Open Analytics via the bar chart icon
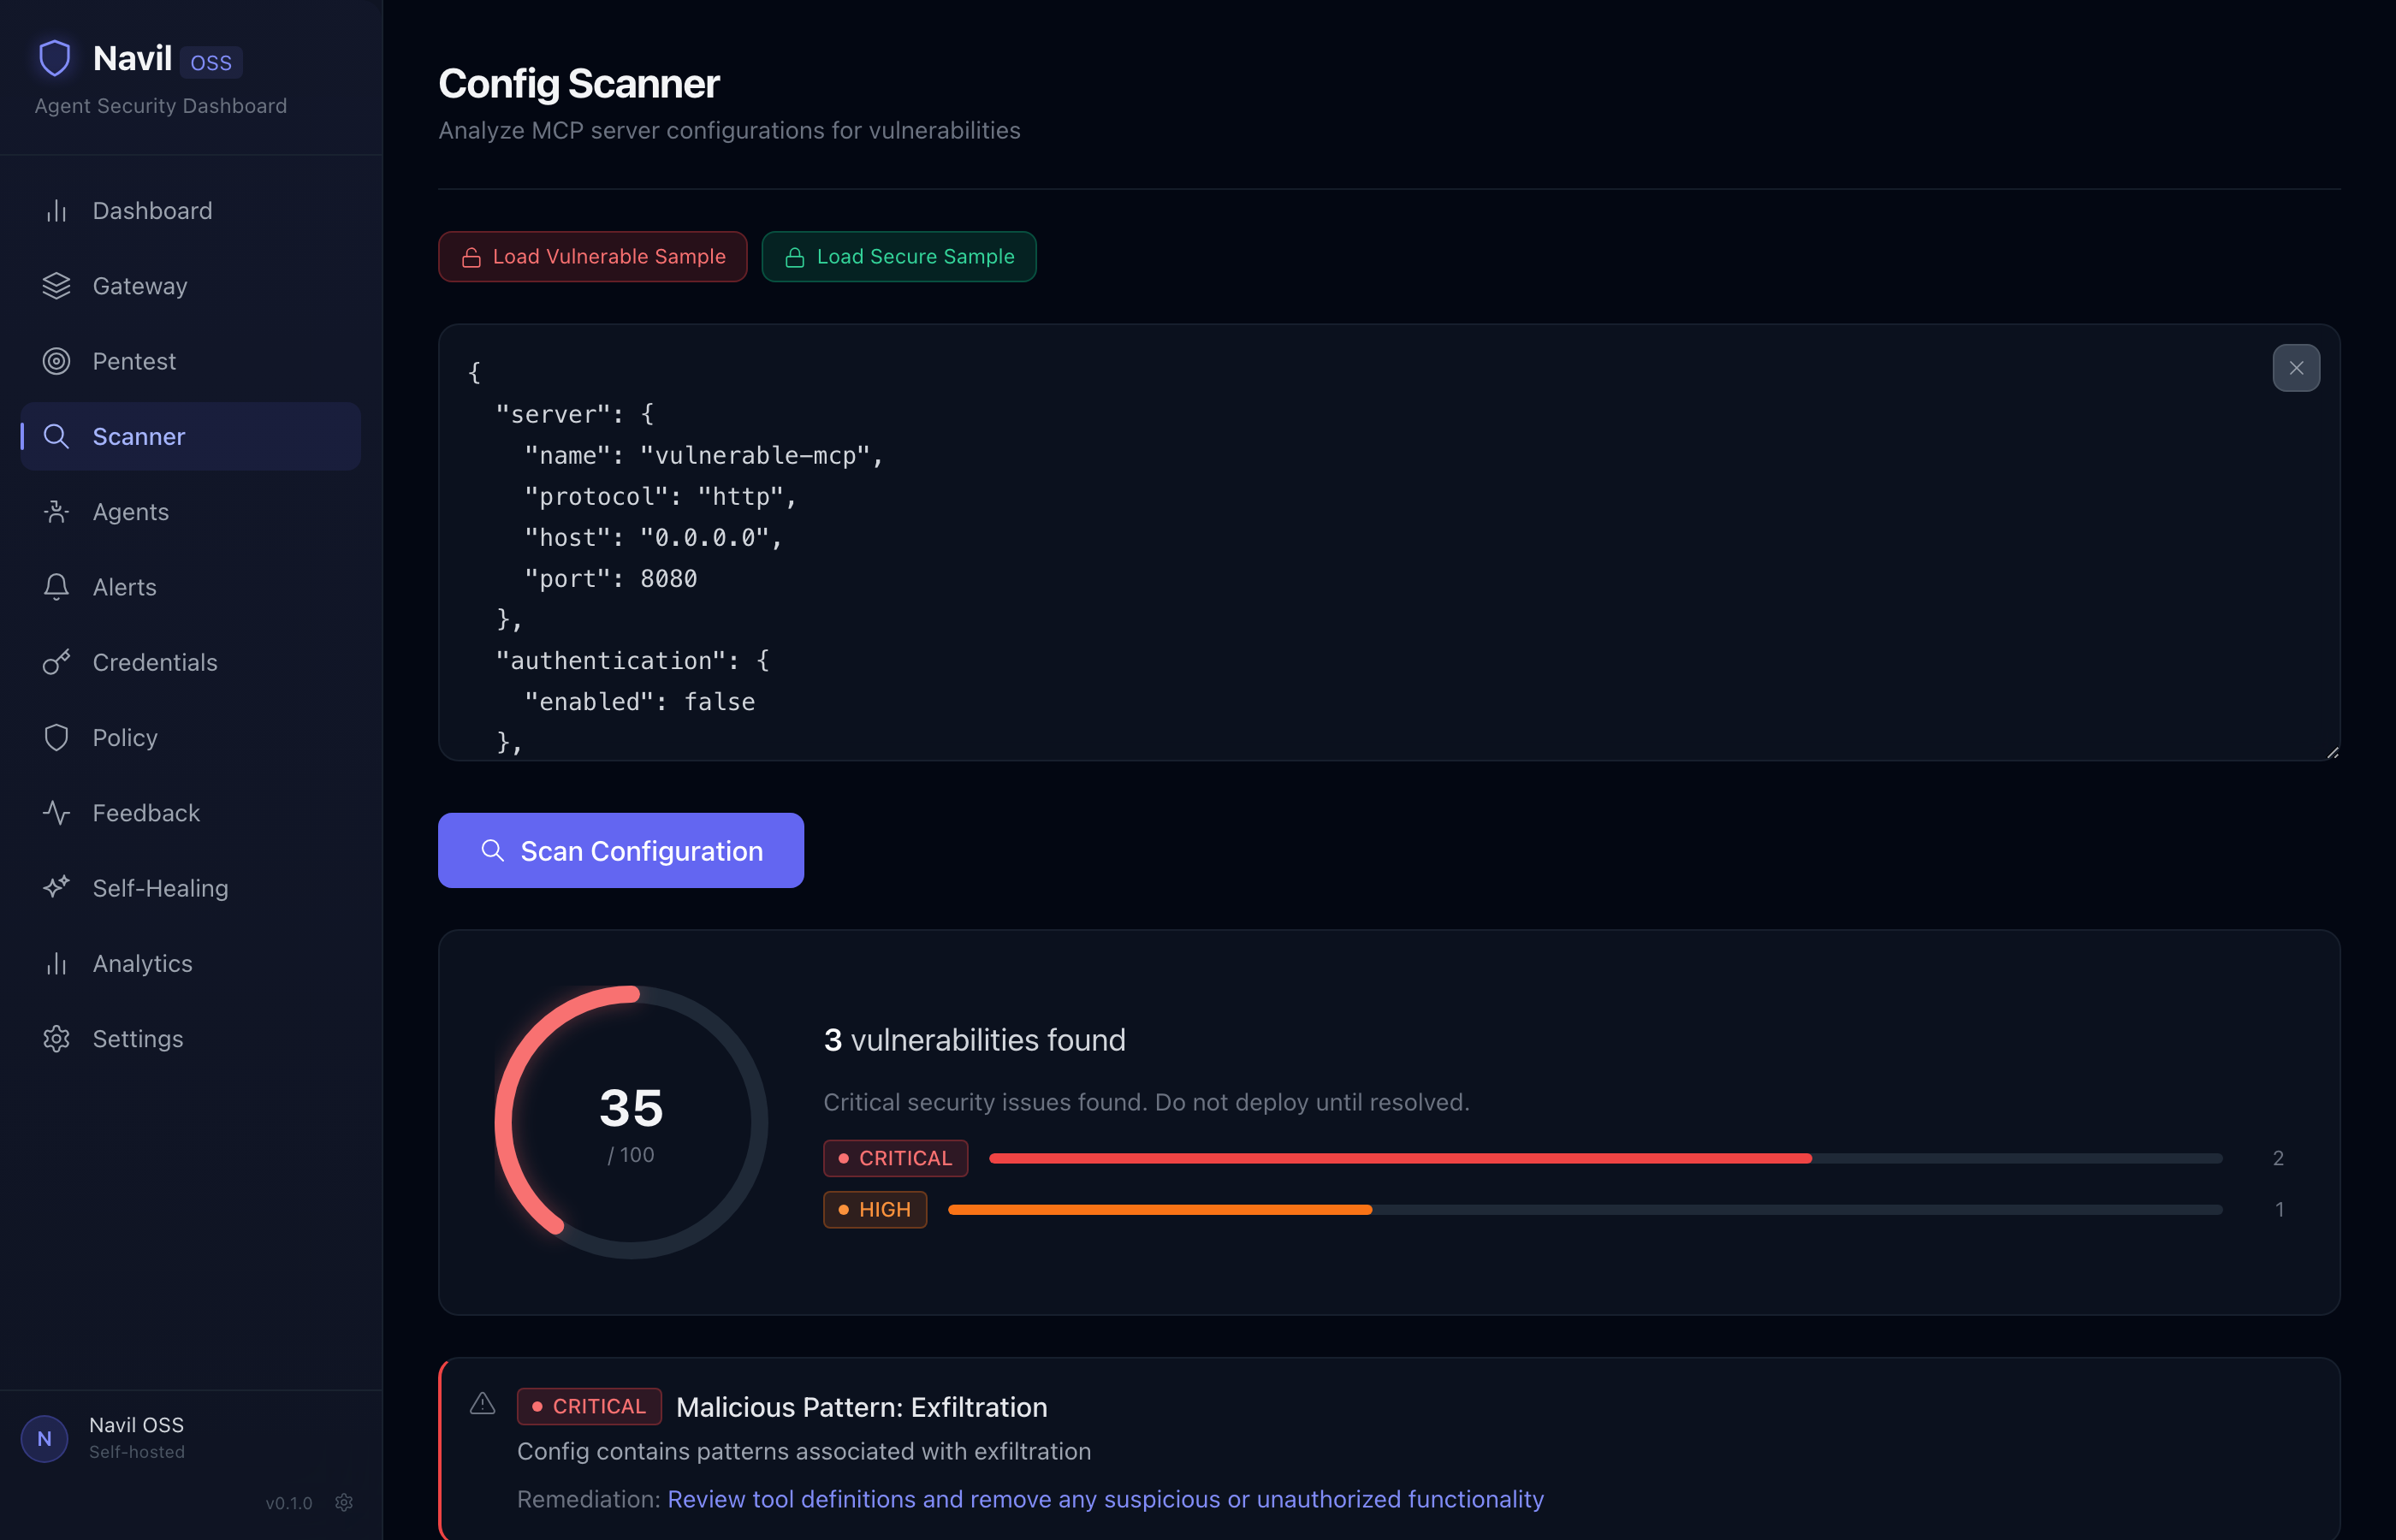This screenshot has height=1540, width=2396. coord(56,963)
